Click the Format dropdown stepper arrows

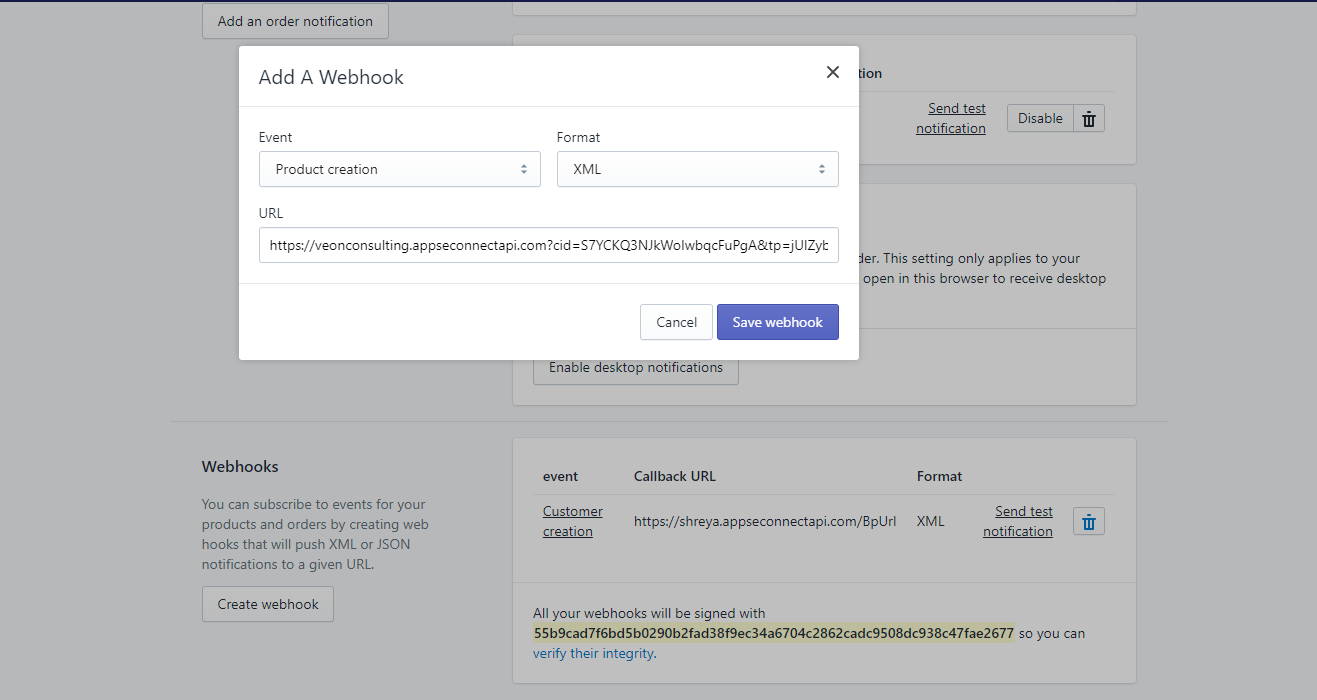pyautogui.click(x=823, y=169)
